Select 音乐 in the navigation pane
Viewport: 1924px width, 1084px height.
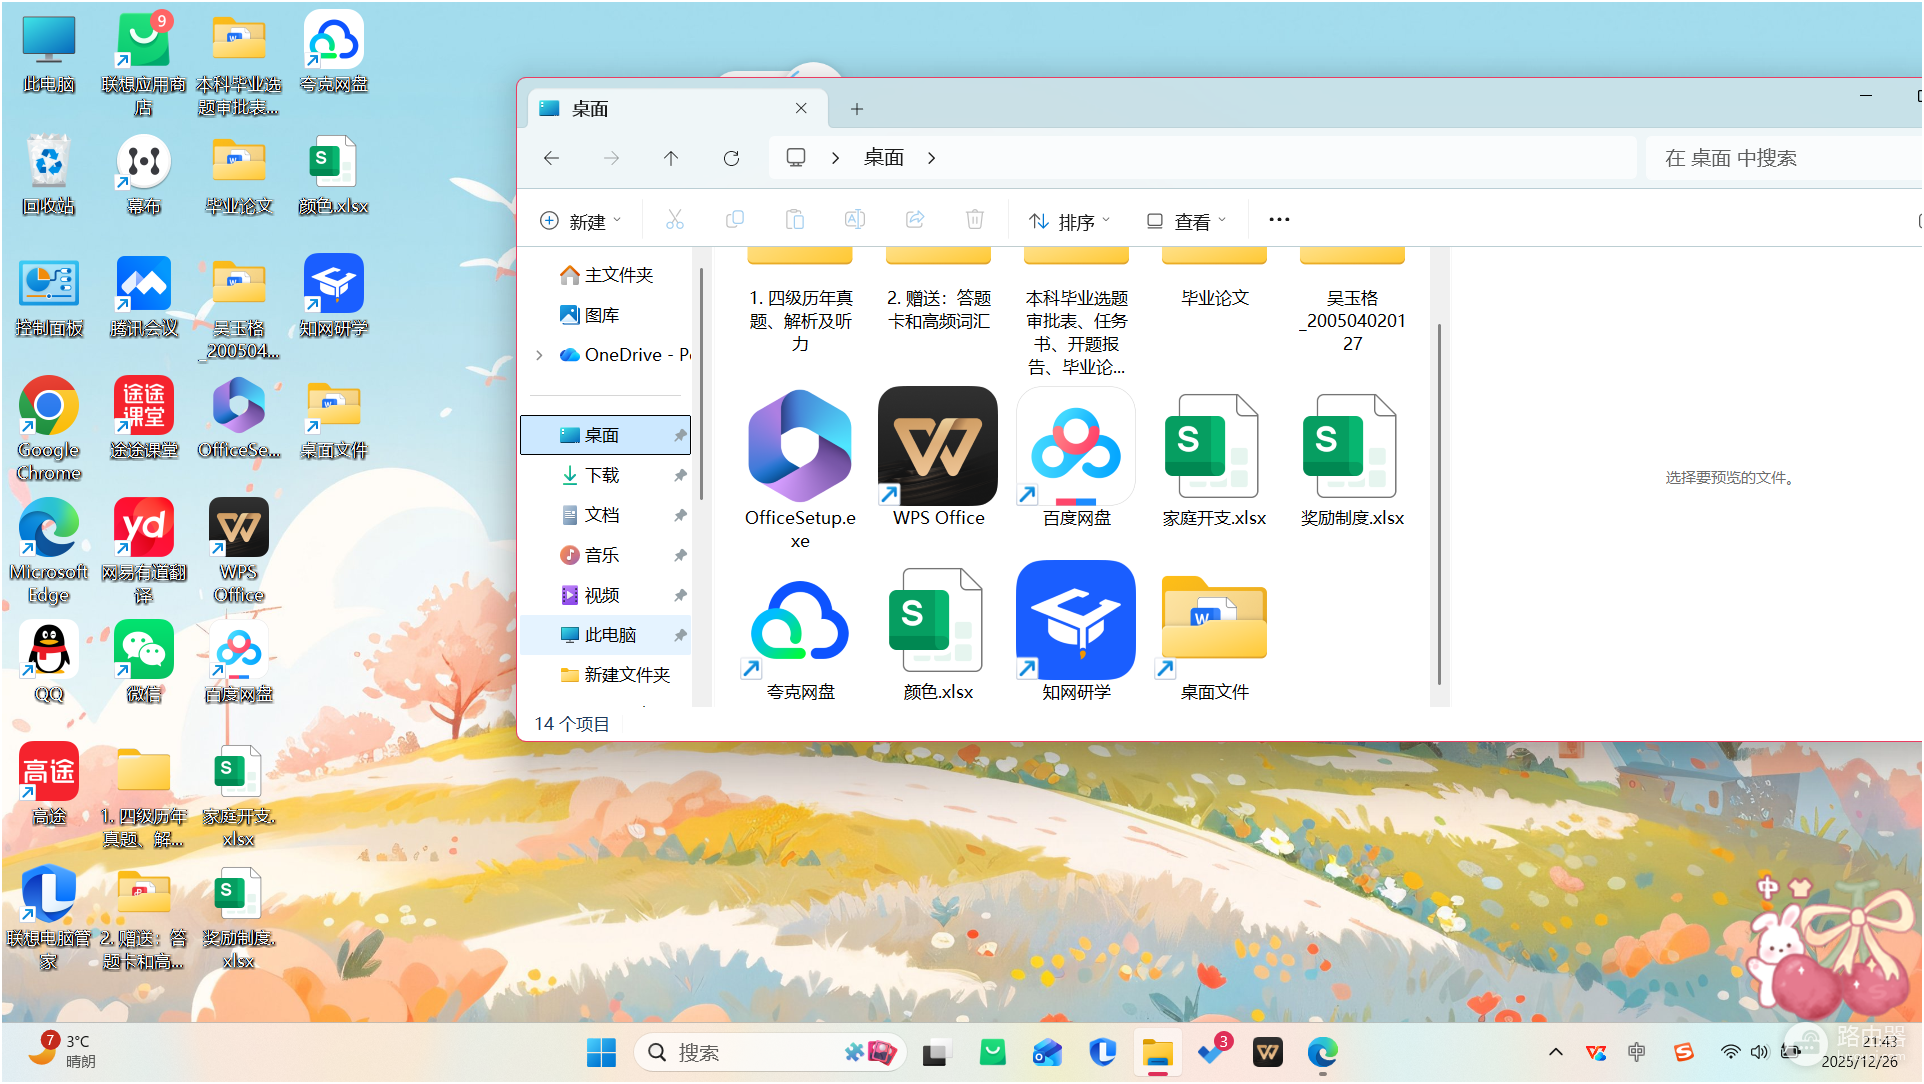[606, 555]
